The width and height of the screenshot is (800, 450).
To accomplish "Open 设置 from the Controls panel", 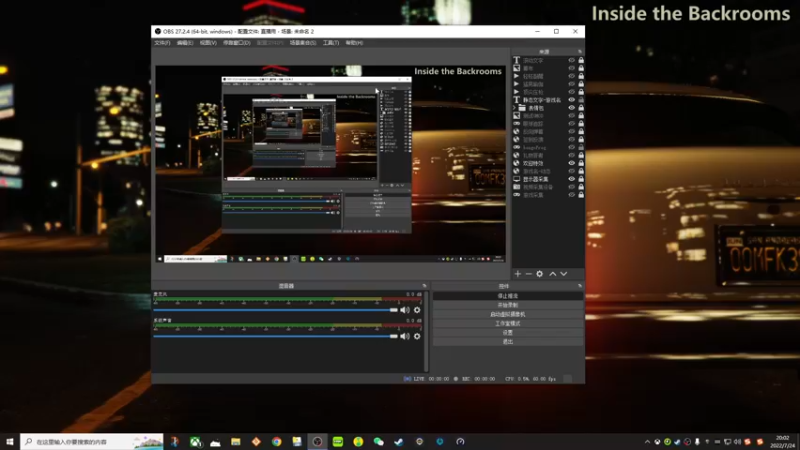I will pos(508,333).
